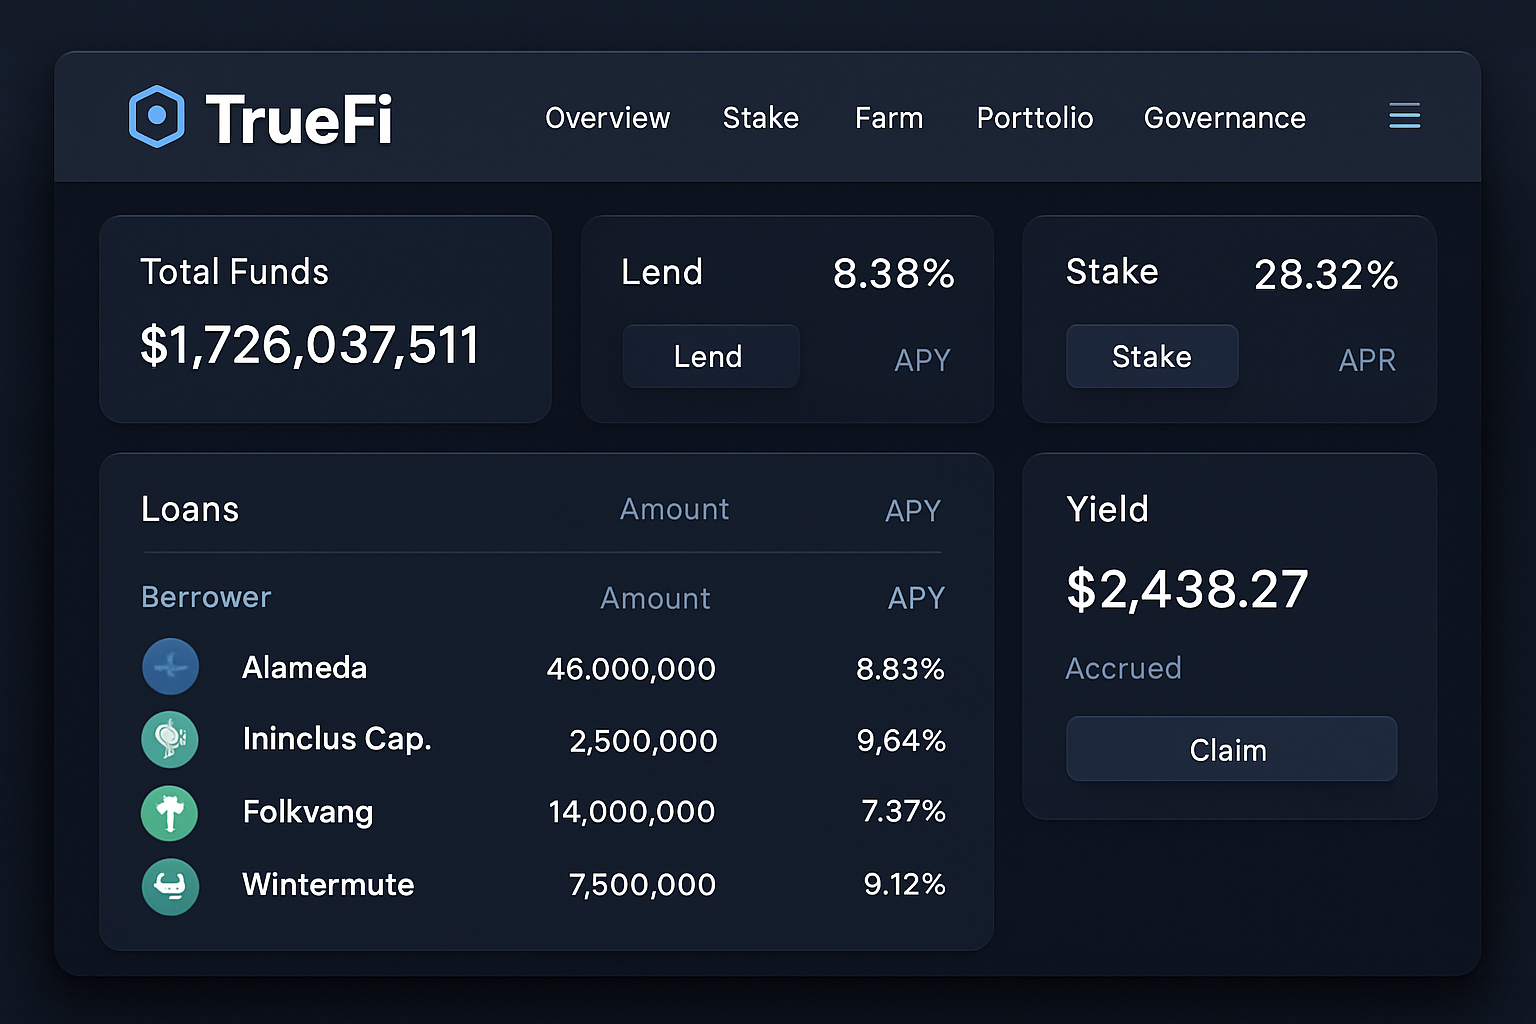Viewport: 1536px width, 1024px height.
Task: Select the Folkvang hammer icon
Action: click(170, 813)
